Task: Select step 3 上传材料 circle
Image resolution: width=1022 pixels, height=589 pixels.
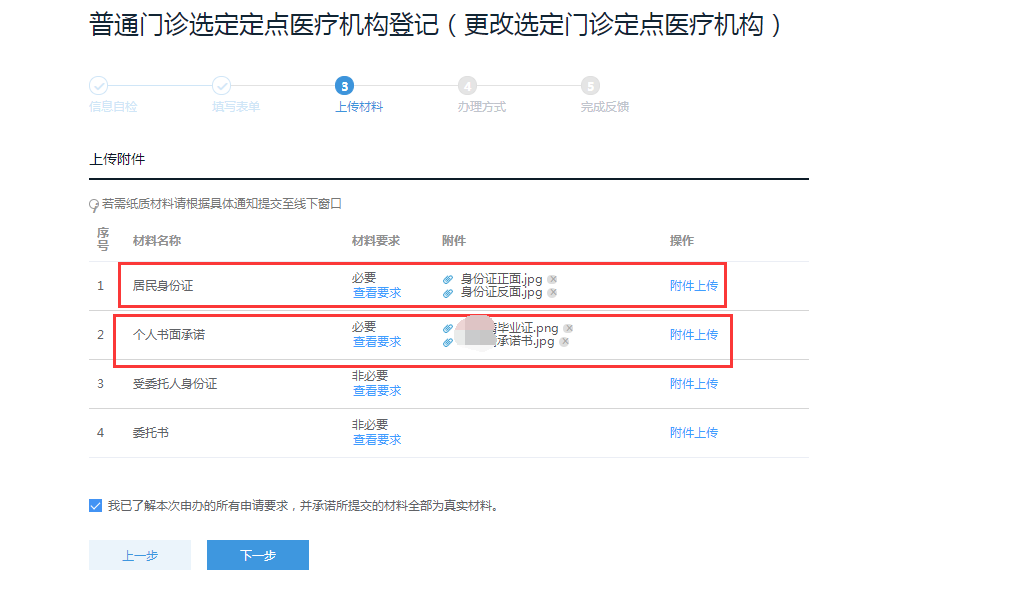Action: (344, 85)
